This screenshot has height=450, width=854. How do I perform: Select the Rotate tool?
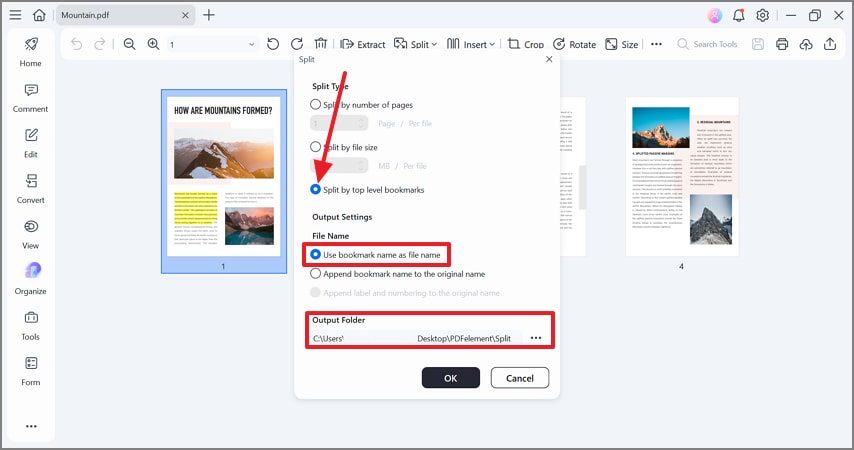pos(575,44)
